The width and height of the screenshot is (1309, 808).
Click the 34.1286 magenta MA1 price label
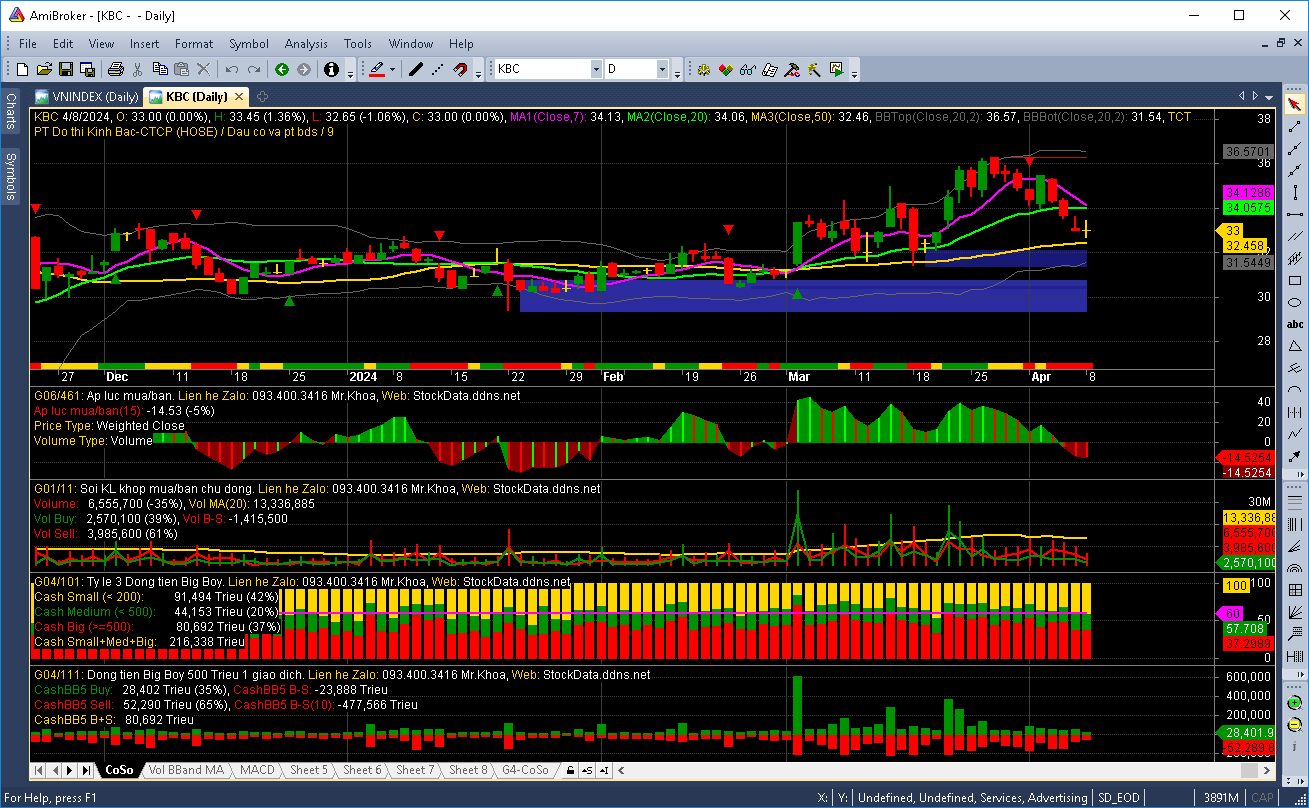click(1247, 192)
